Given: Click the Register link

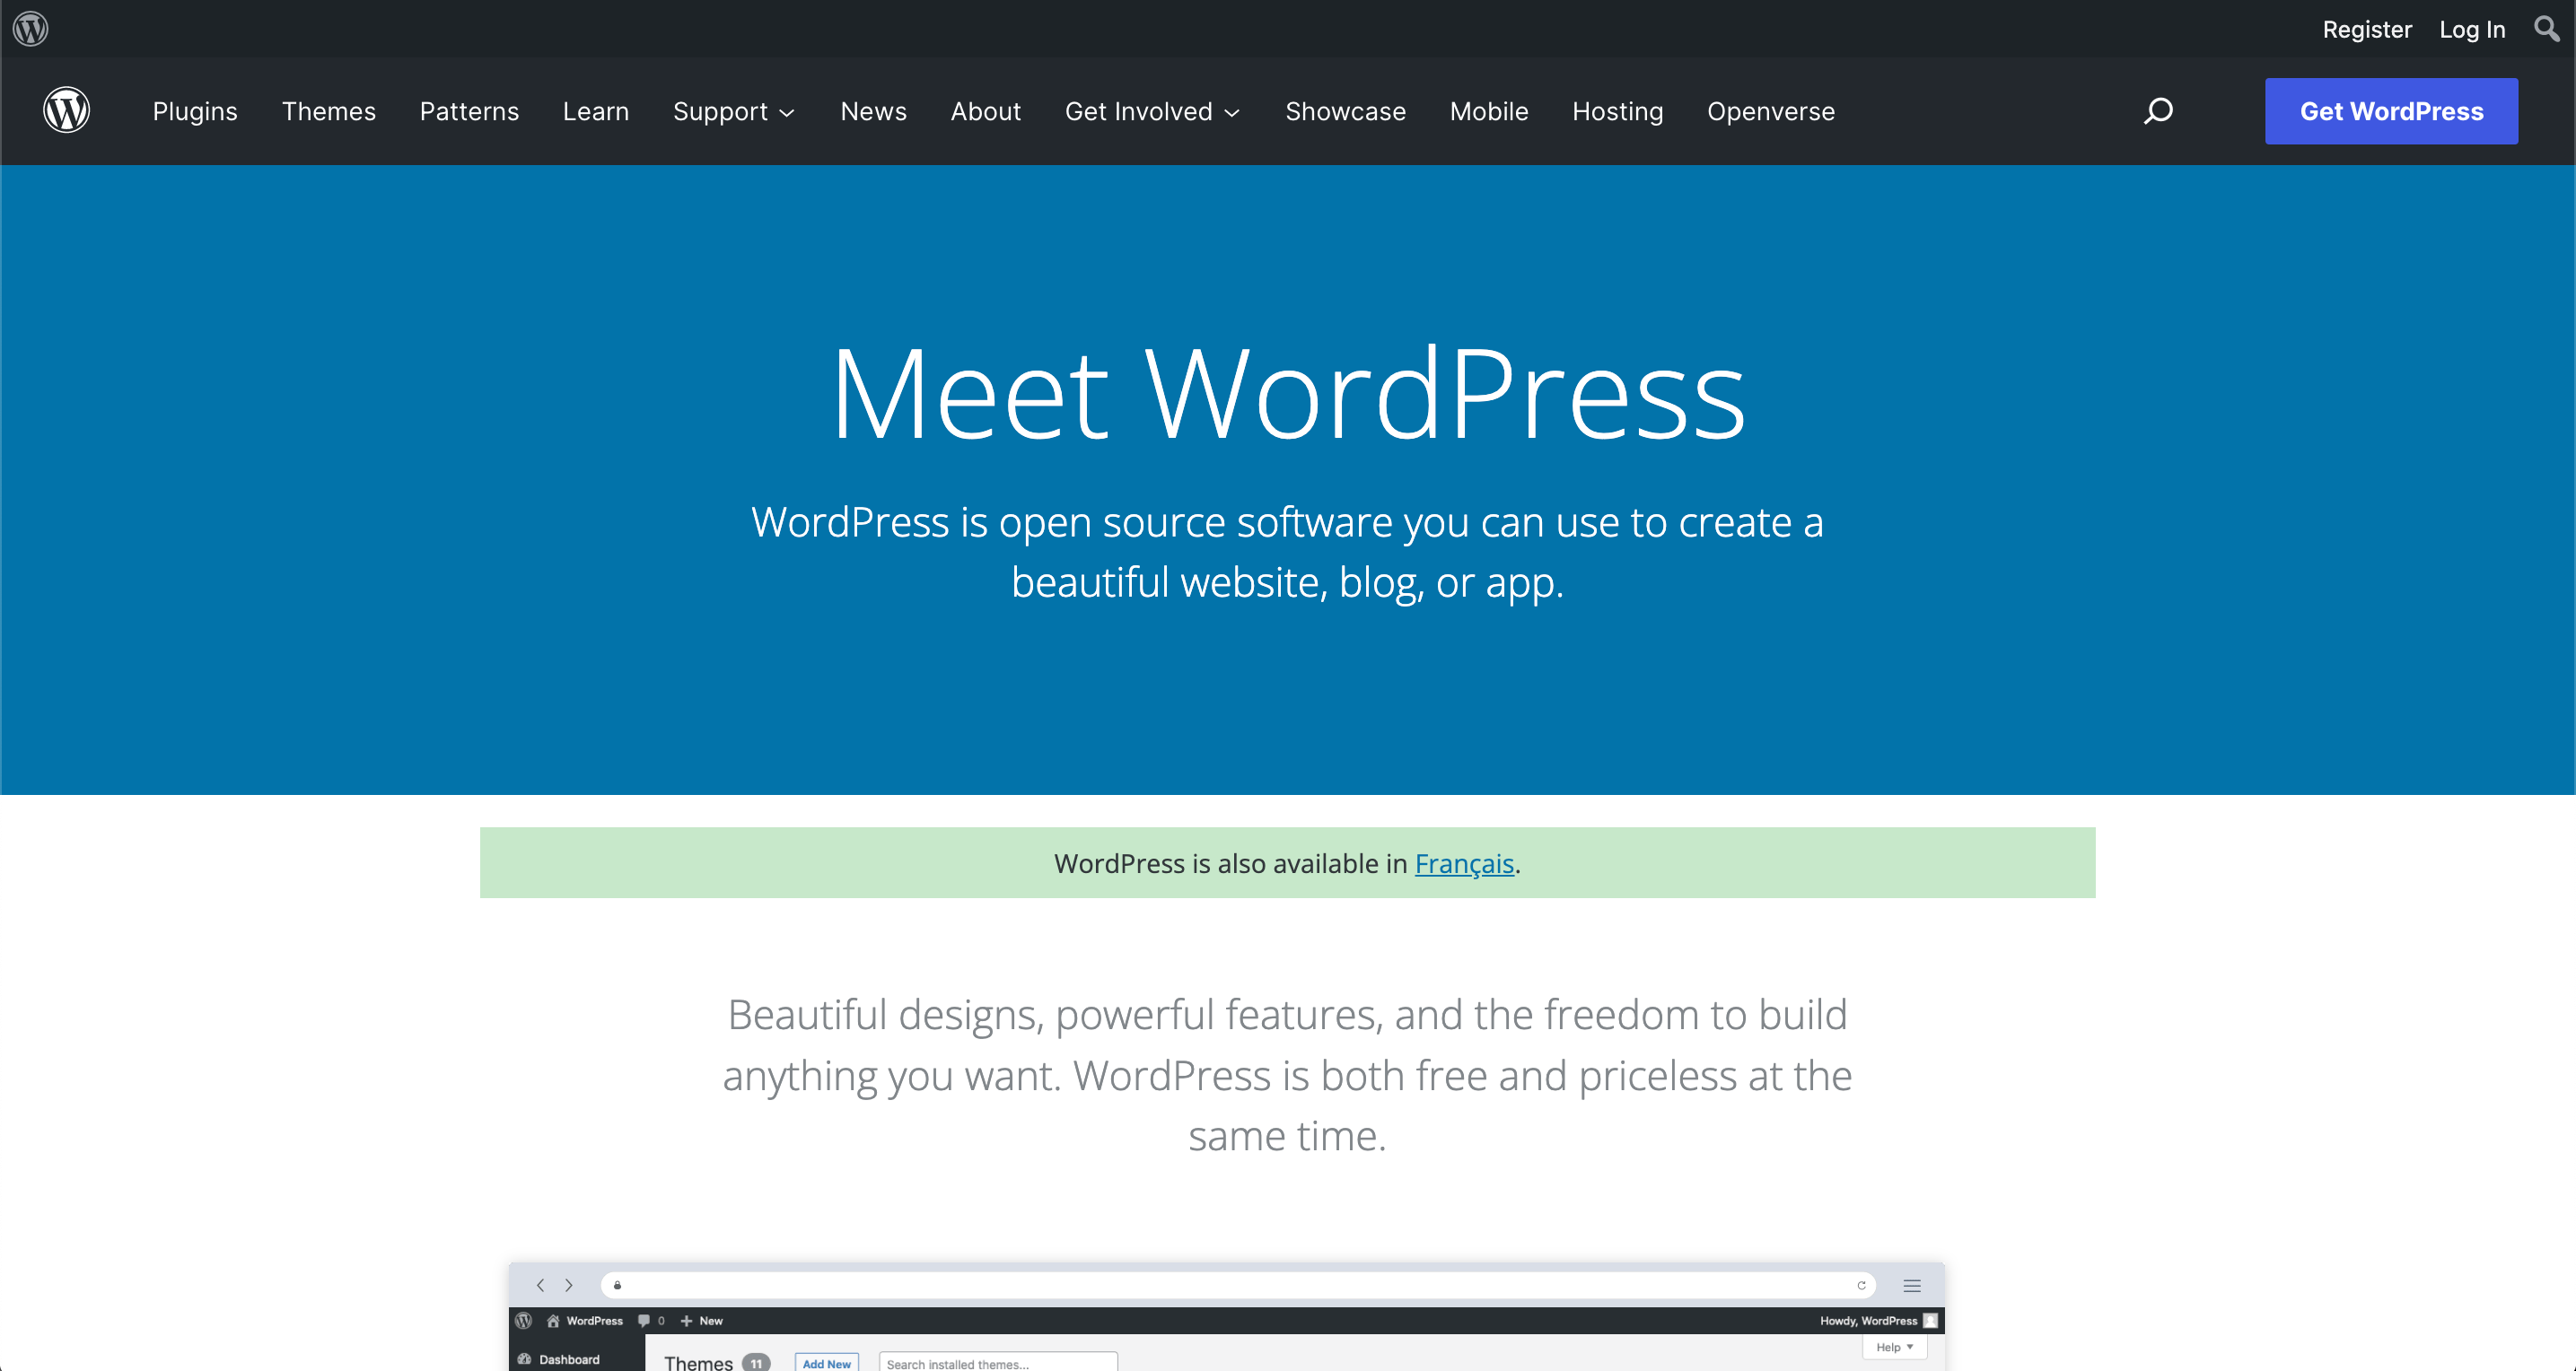Looking at the screenshot, I should (2371, 29).
